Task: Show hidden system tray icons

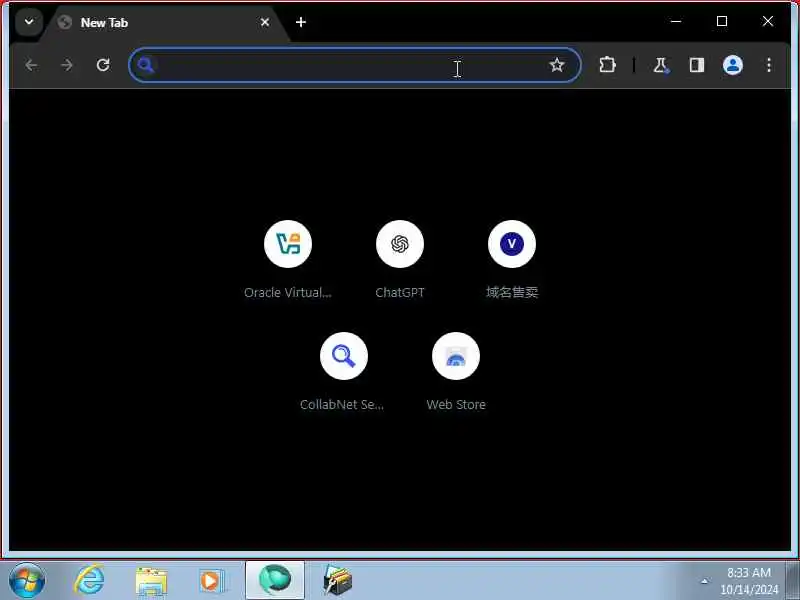Action: coord(705,581)
